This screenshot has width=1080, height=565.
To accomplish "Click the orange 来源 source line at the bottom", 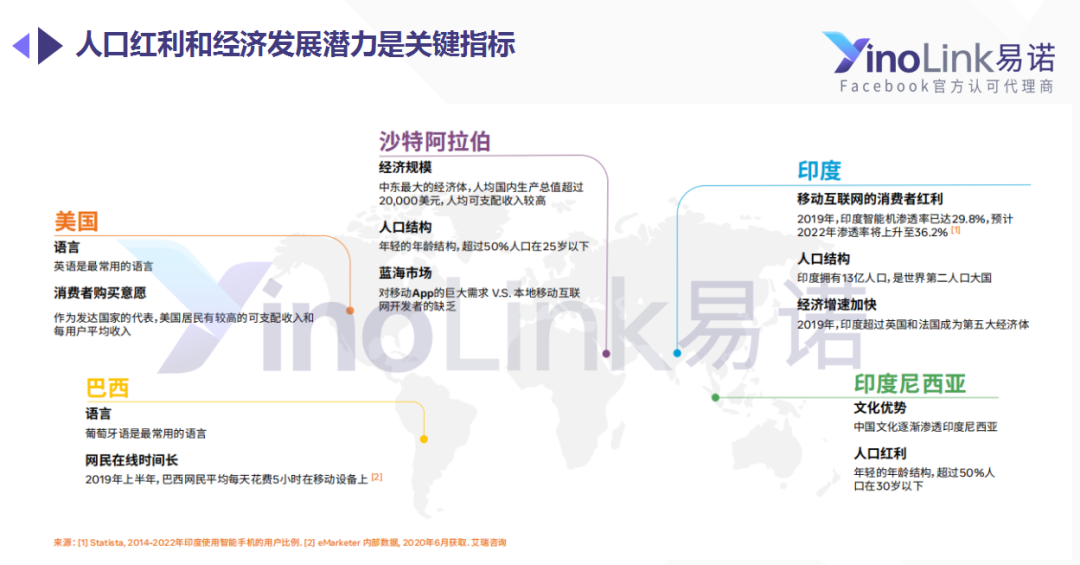I will tap(280, 542).
